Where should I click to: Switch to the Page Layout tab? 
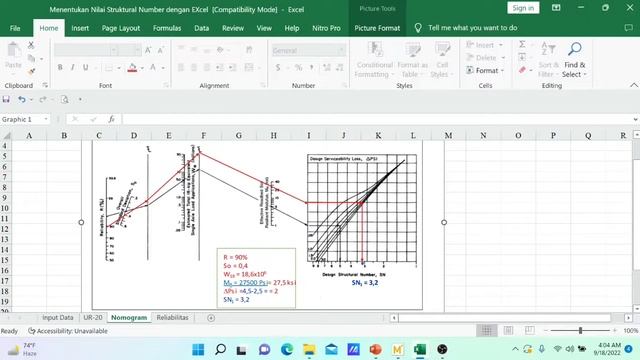pos(121,28)
